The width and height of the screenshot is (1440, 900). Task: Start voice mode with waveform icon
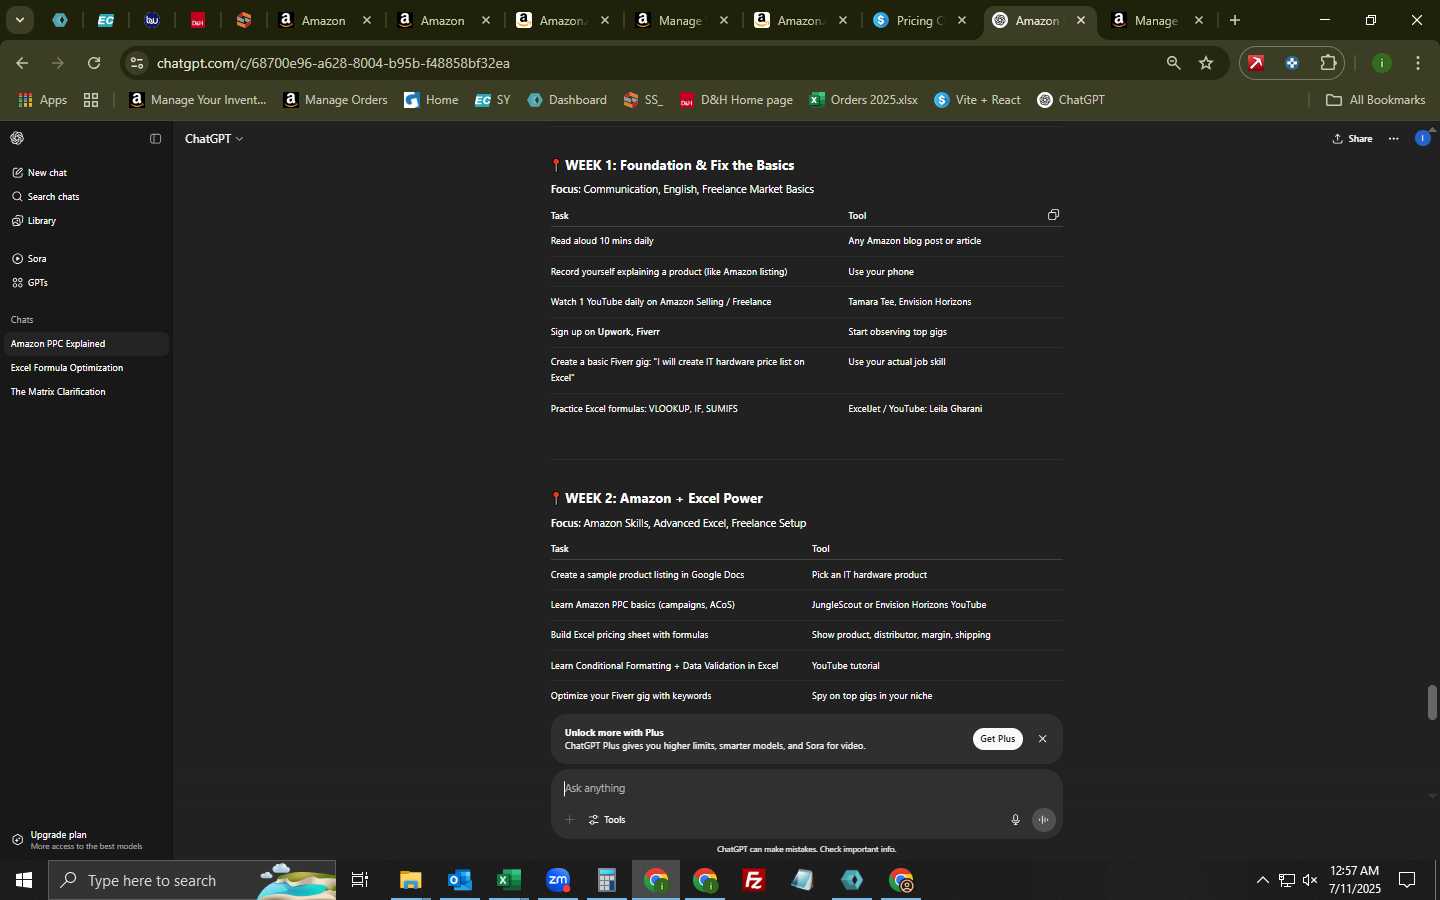pyautogui.click(x=1043, y=820)
